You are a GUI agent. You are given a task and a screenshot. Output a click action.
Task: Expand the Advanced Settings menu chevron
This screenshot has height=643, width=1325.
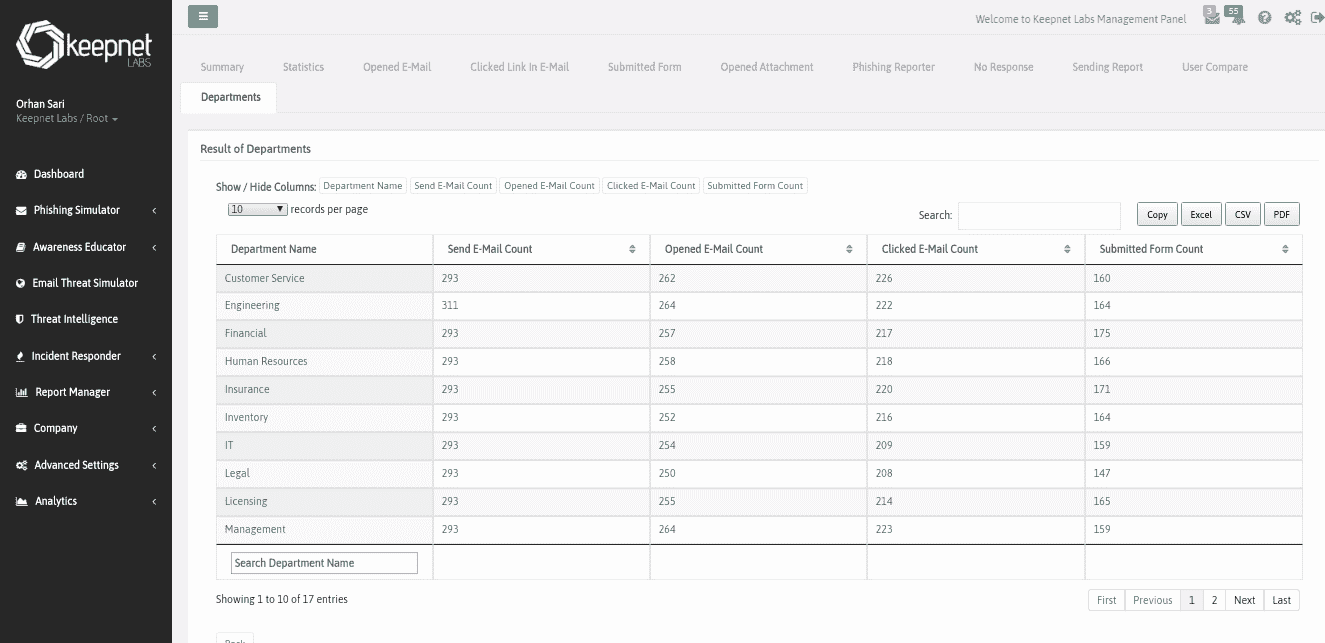click(154, 465)
